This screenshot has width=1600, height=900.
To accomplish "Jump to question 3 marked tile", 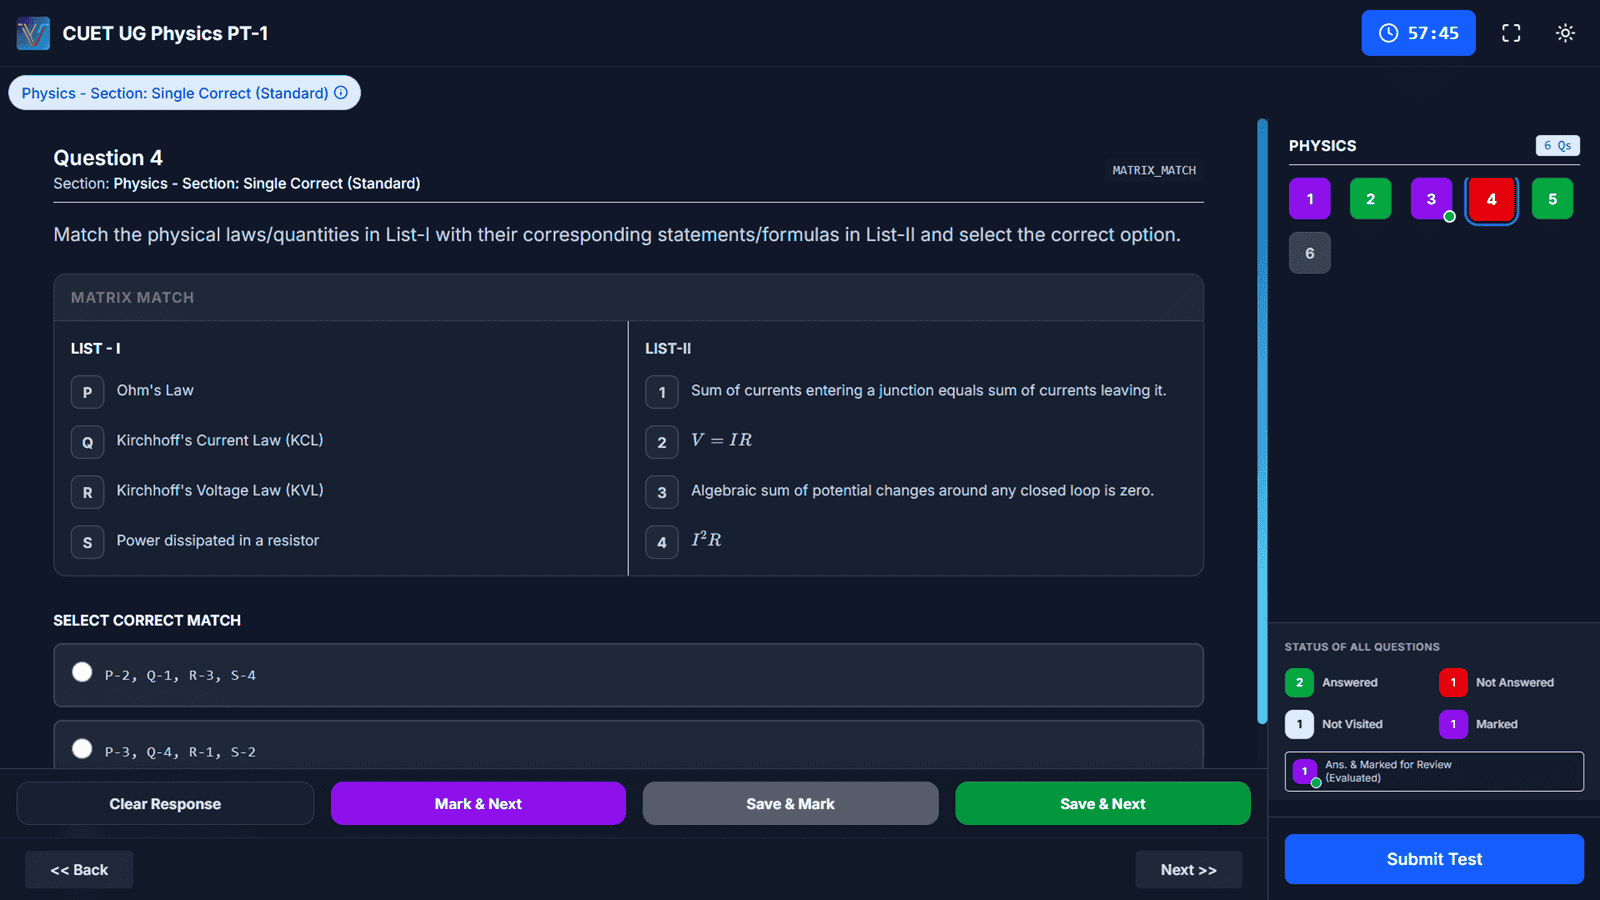I will [x=1430, y=199].
